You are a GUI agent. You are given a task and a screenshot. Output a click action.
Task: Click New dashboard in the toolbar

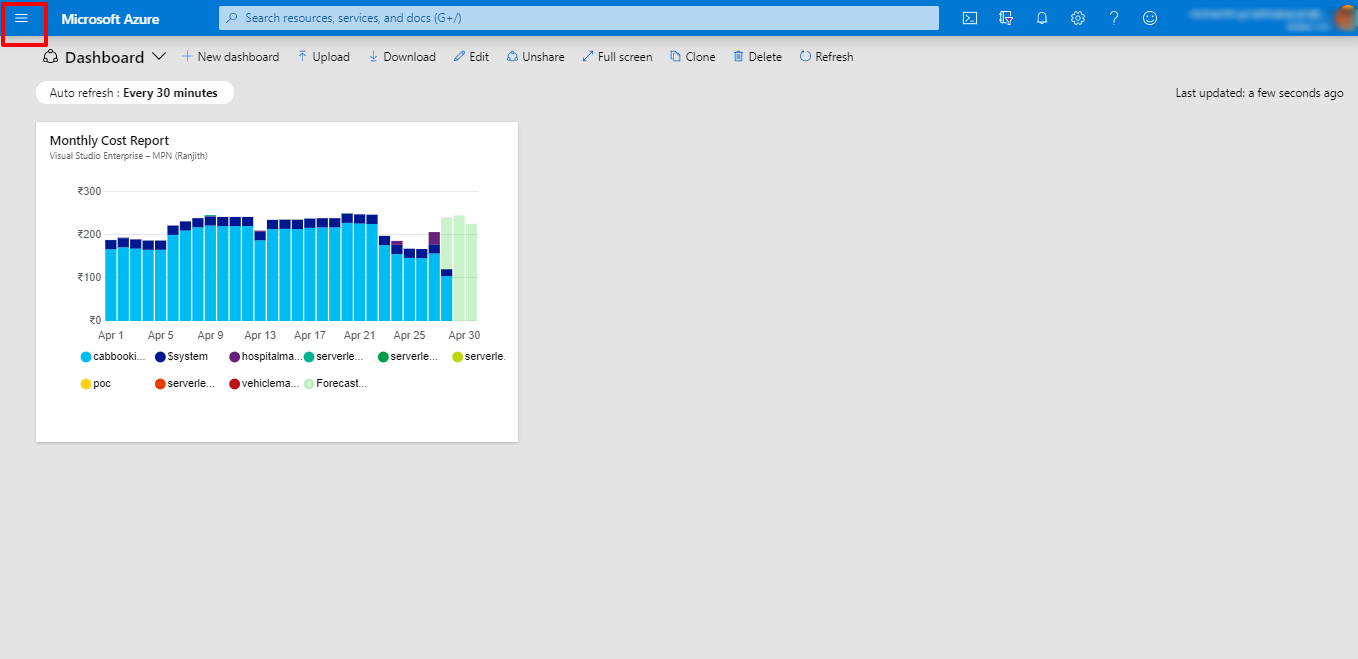230,57
